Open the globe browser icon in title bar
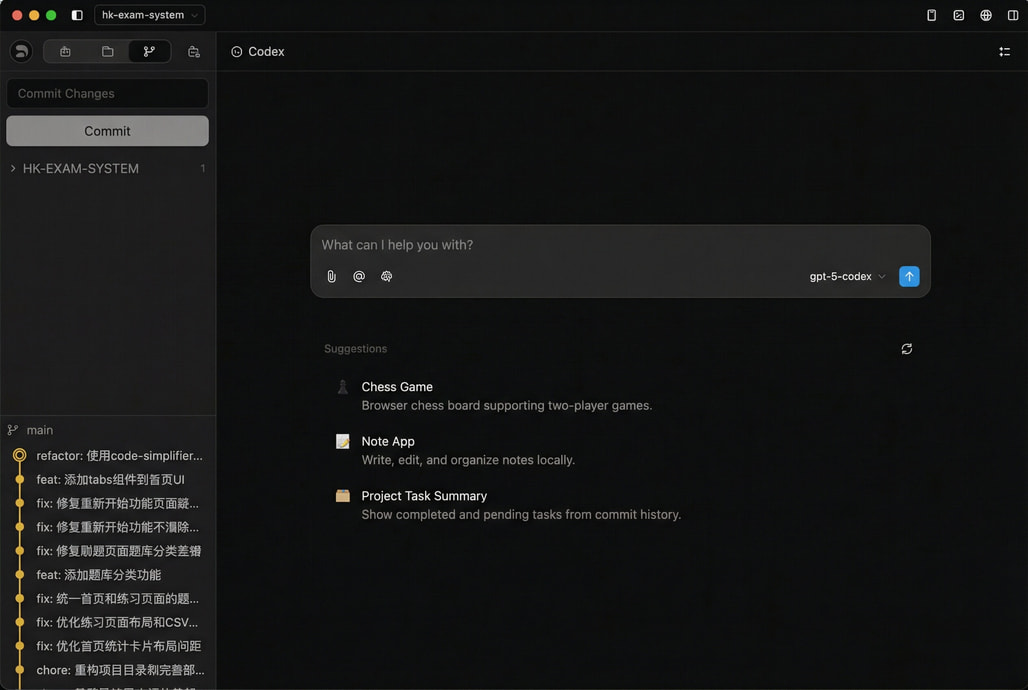The height and width of the screenshot is (690, 1028). click(986, 15)
